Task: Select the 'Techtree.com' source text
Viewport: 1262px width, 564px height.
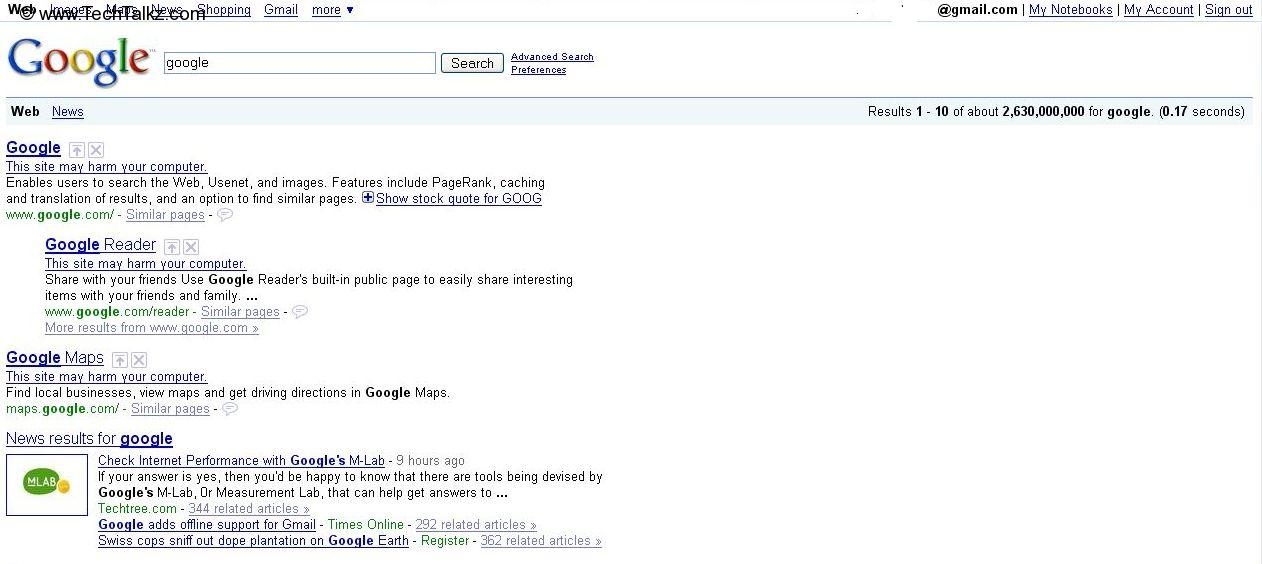Action: (x=137, y=509)
